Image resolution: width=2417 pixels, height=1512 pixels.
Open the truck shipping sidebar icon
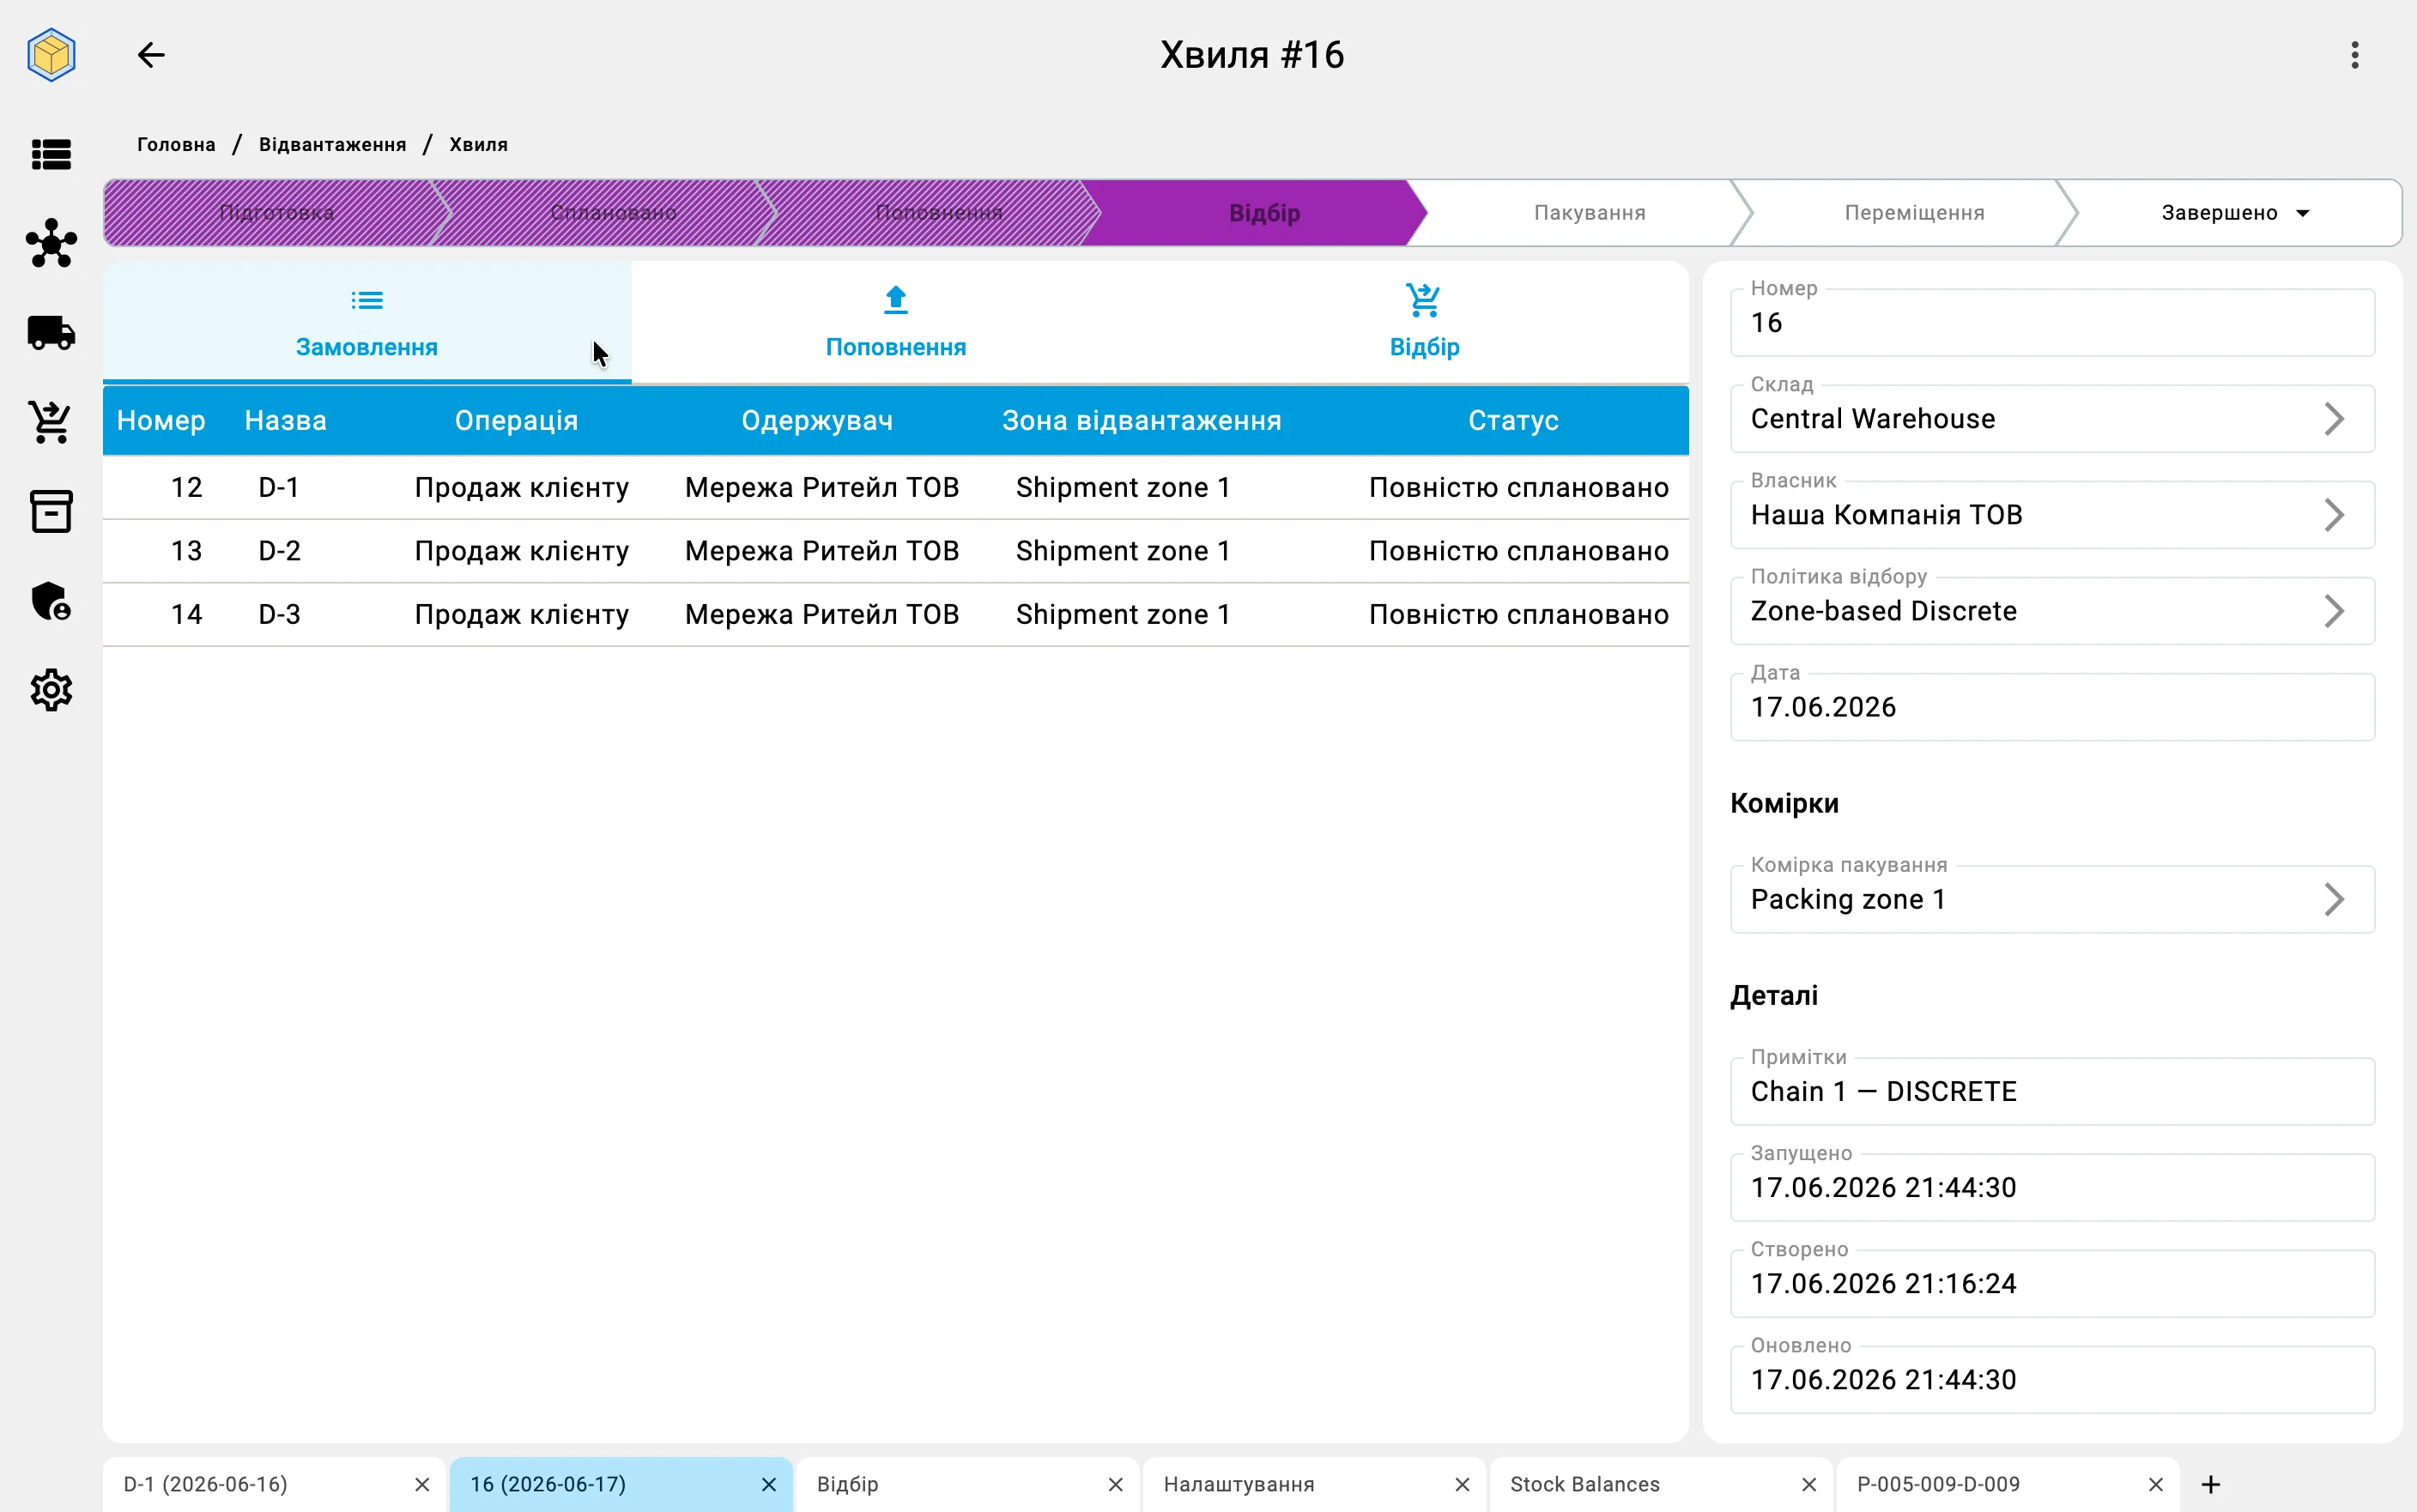point(51,333)
